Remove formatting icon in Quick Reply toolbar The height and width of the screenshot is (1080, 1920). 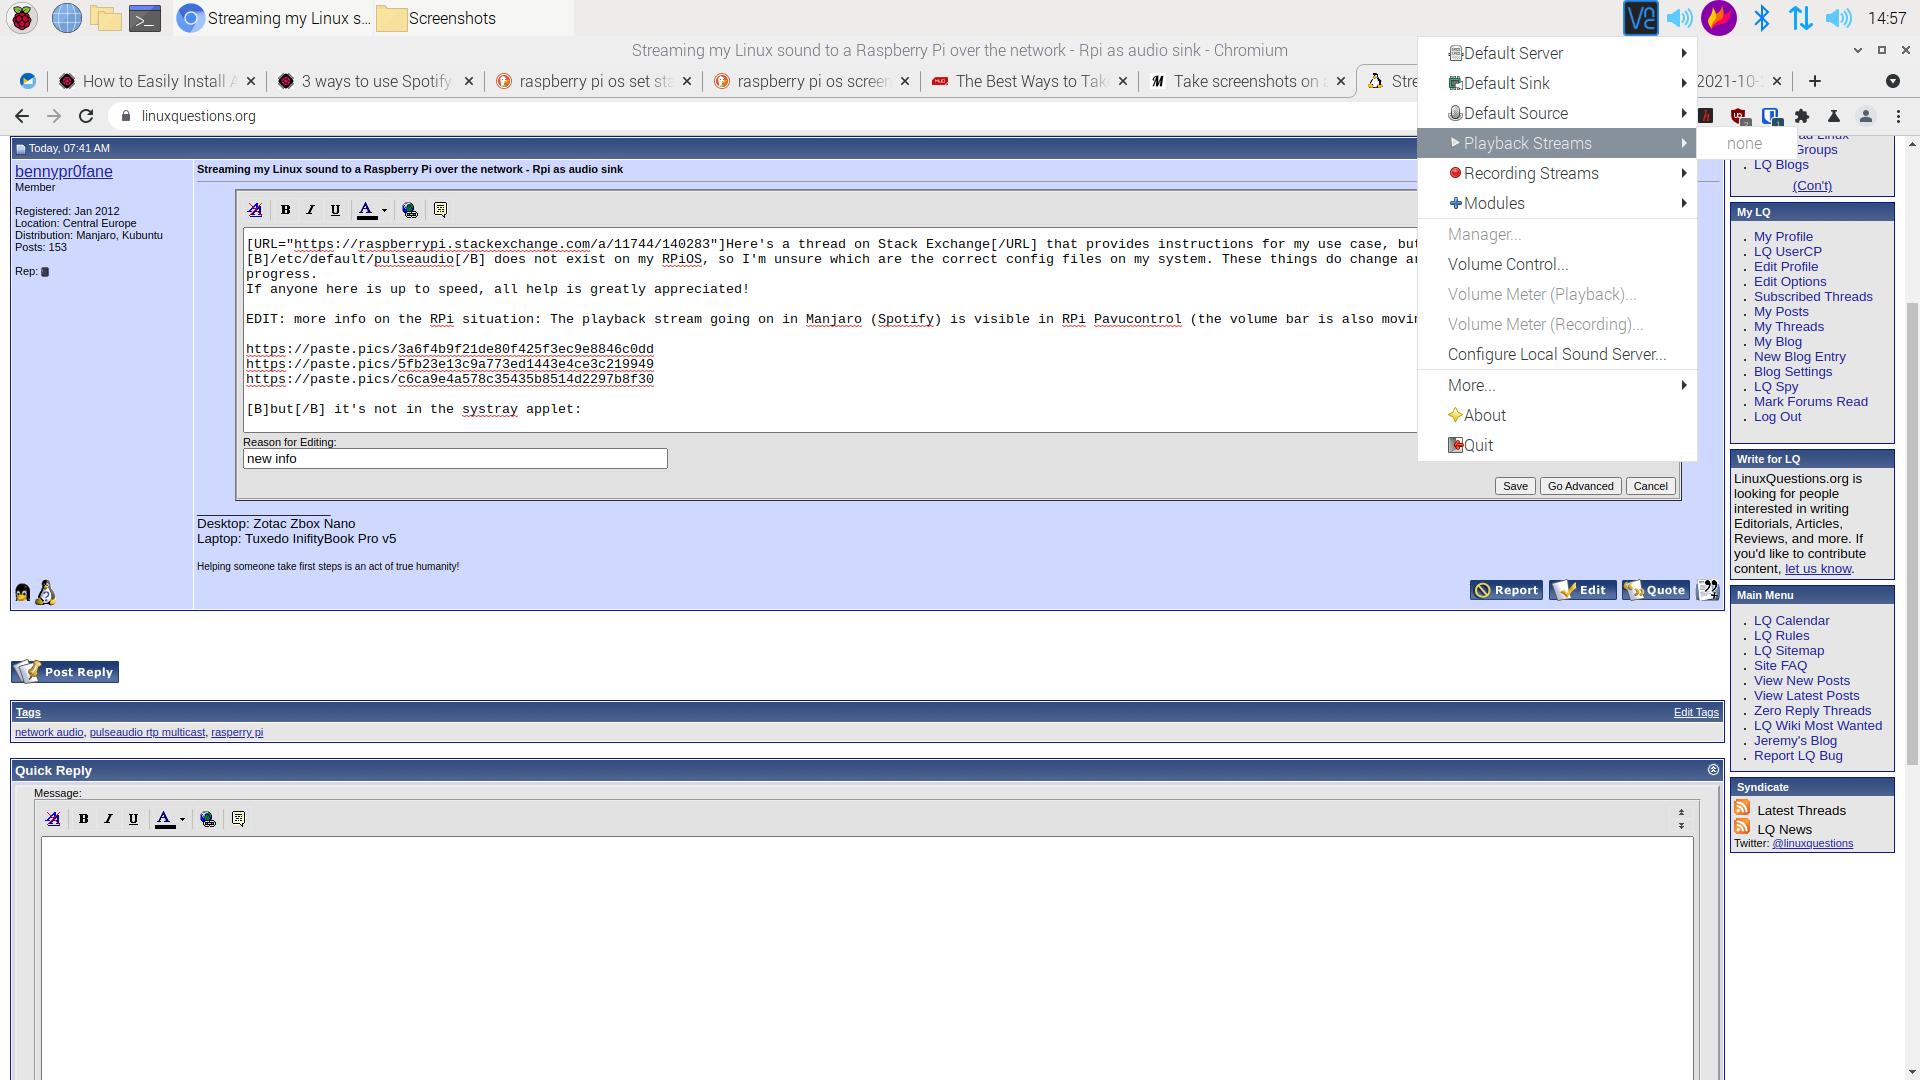(53, 819)
